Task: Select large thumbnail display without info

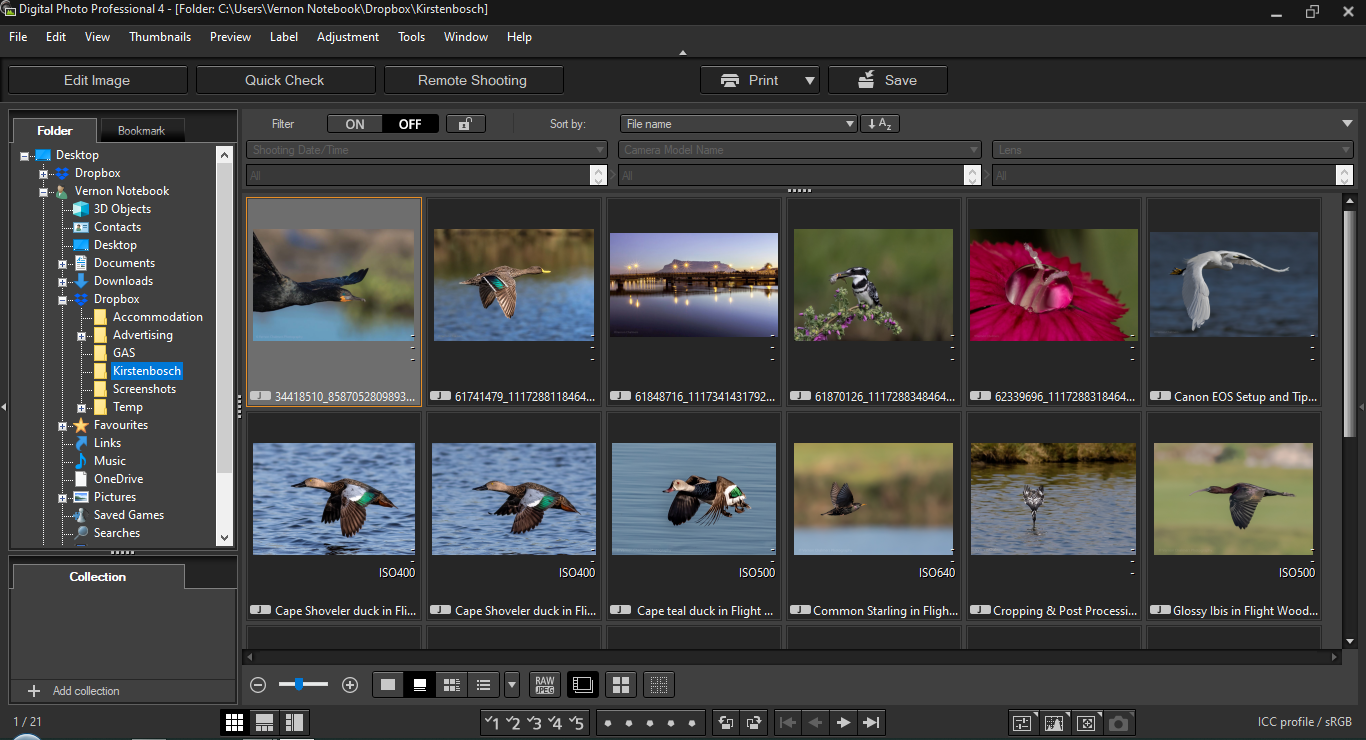Action: click(389, 685)
